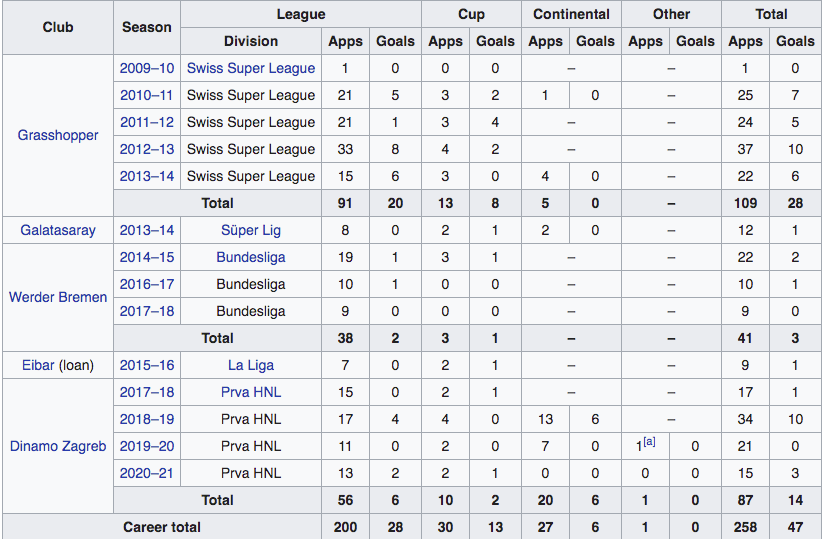Click the blue Prva HNL link
This screenshot has height=539, width=822.
(x=251, y=392)
